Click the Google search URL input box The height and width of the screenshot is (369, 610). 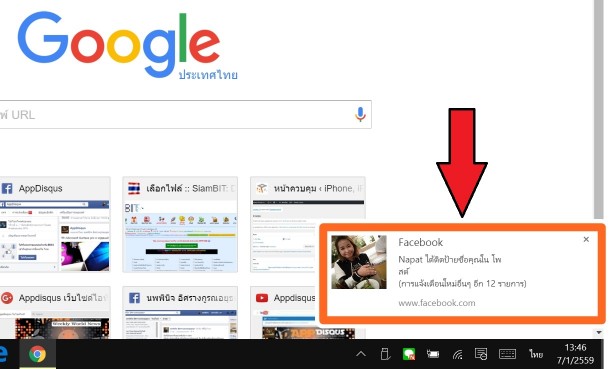pyautogui.click(x=186, y=115)
